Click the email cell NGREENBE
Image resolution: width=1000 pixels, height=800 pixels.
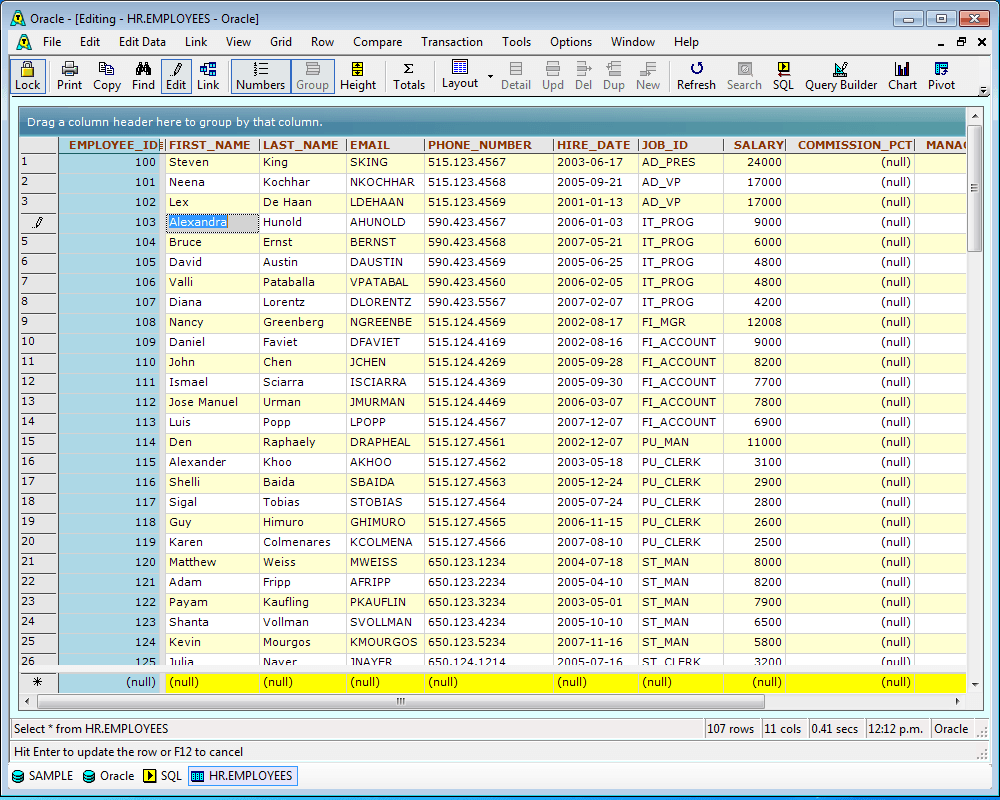click(385, 323)
